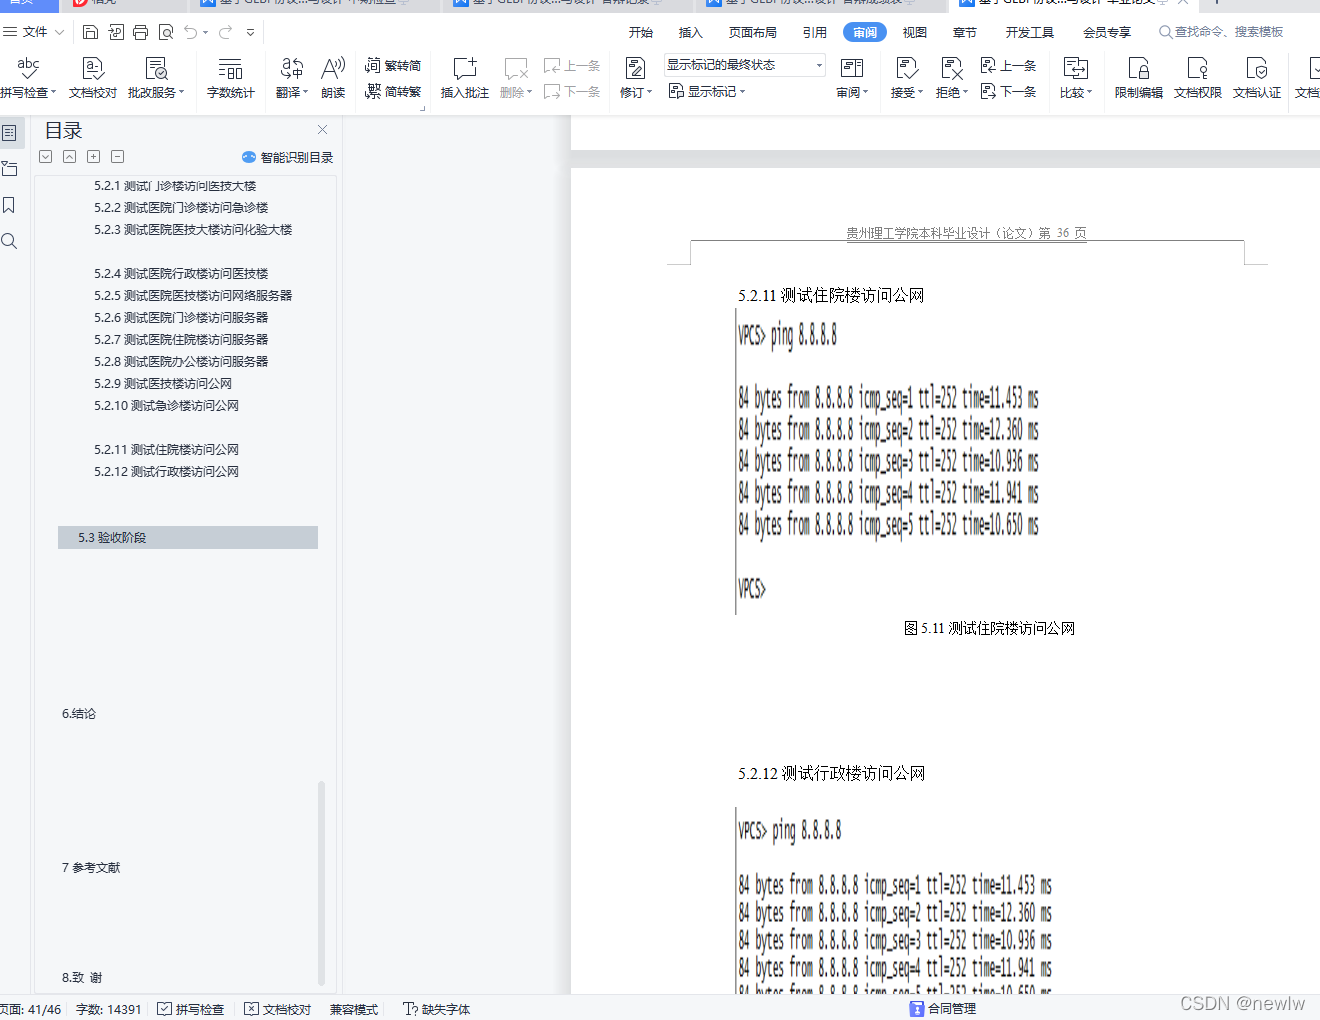1320x1020 pixels.
Task: Jump to 5.2.11 测试住院楼访问公网 in TOC
Action: (x=166, y=450)
